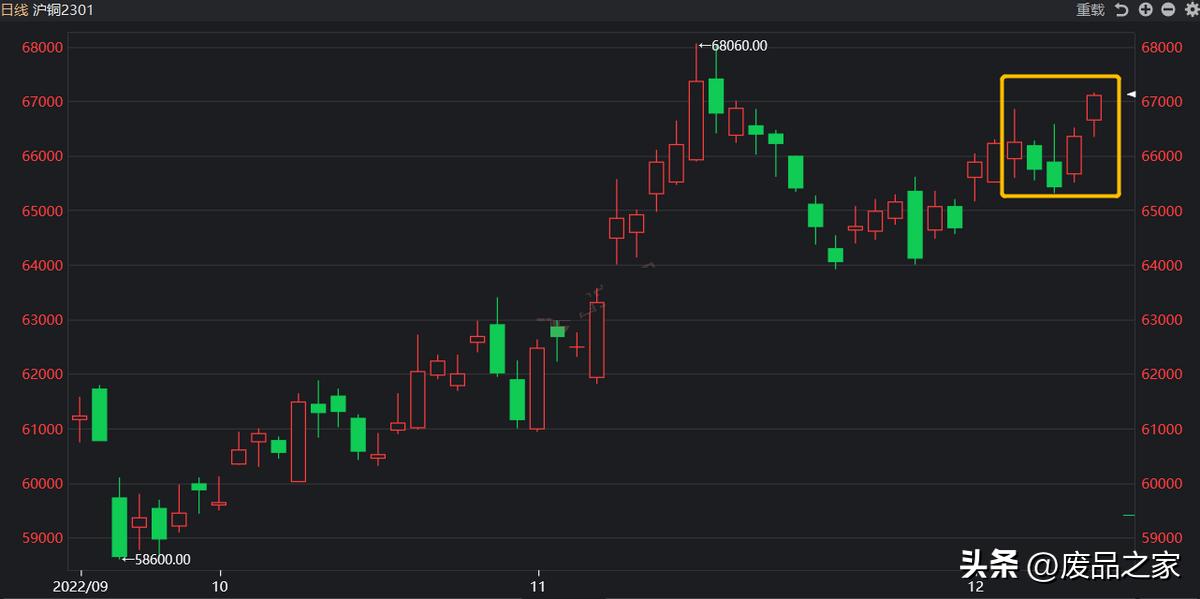Click the 2022/09 date axis label

point(80,586)
